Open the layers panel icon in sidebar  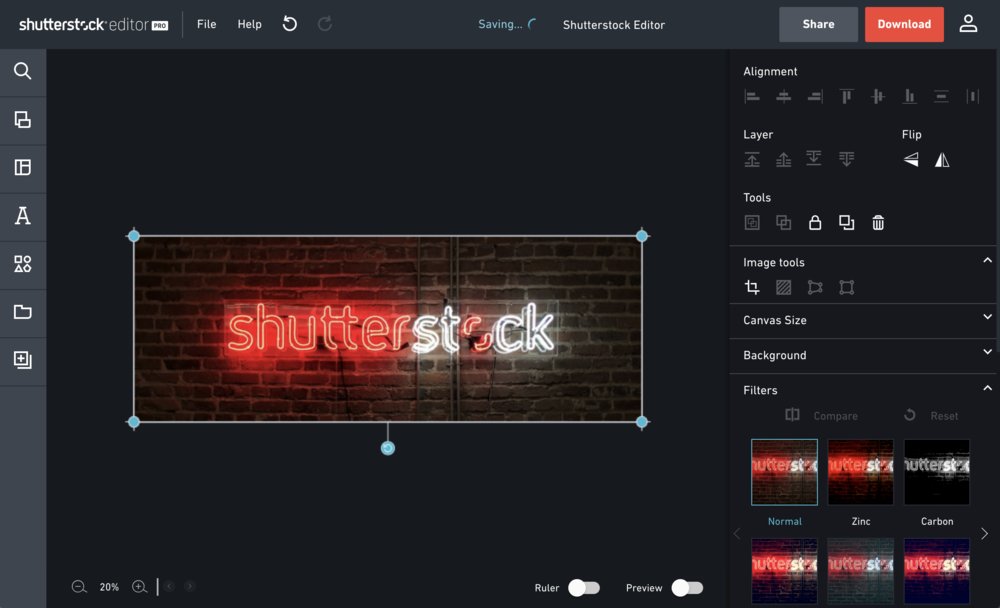(x=22, y=119)
